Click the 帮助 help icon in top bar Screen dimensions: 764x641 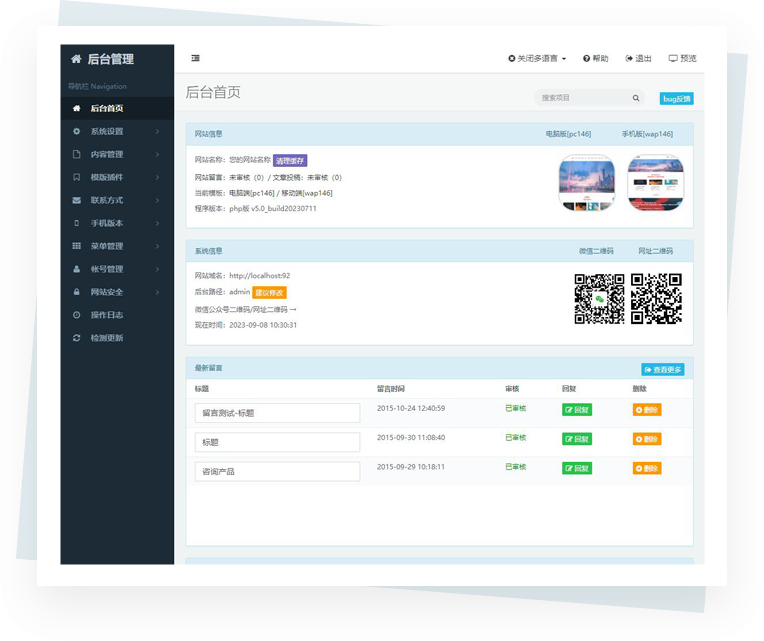tap(594, 59)
